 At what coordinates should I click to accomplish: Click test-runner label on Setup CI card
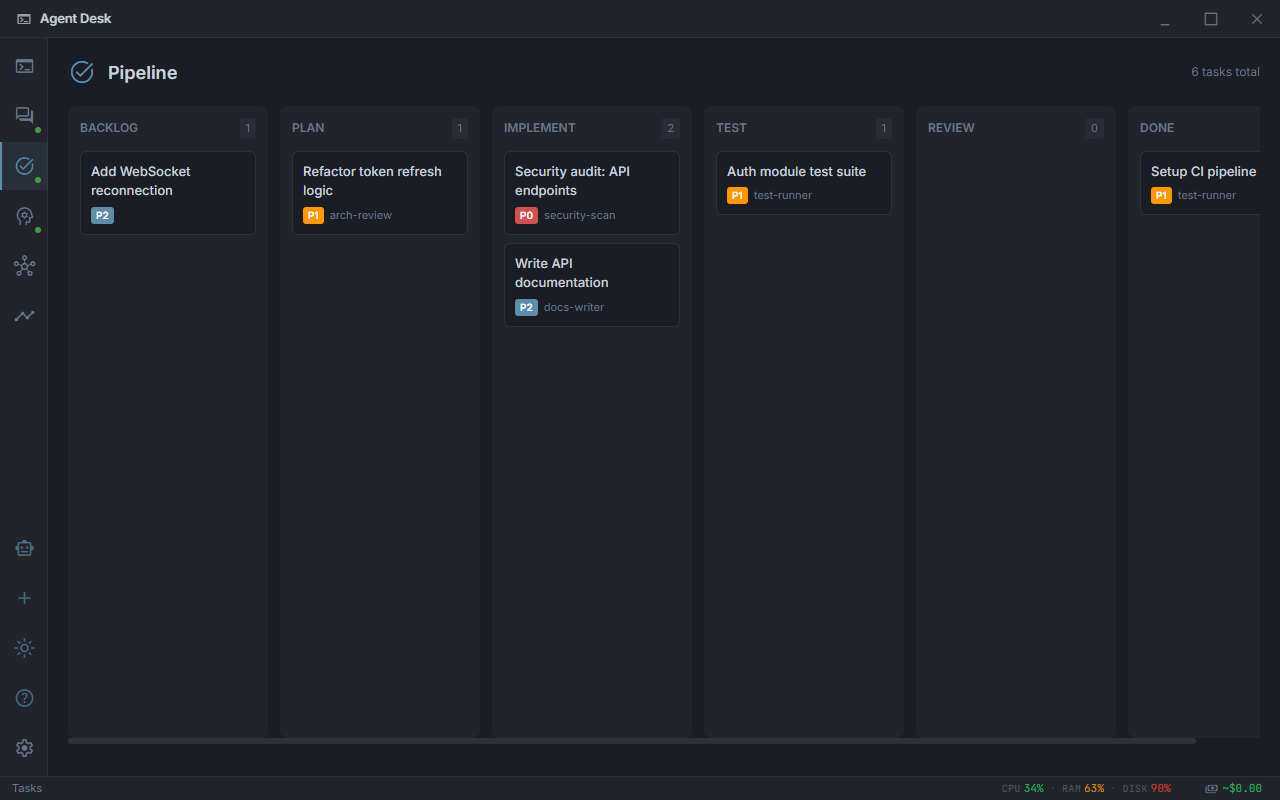[1207, 195]
